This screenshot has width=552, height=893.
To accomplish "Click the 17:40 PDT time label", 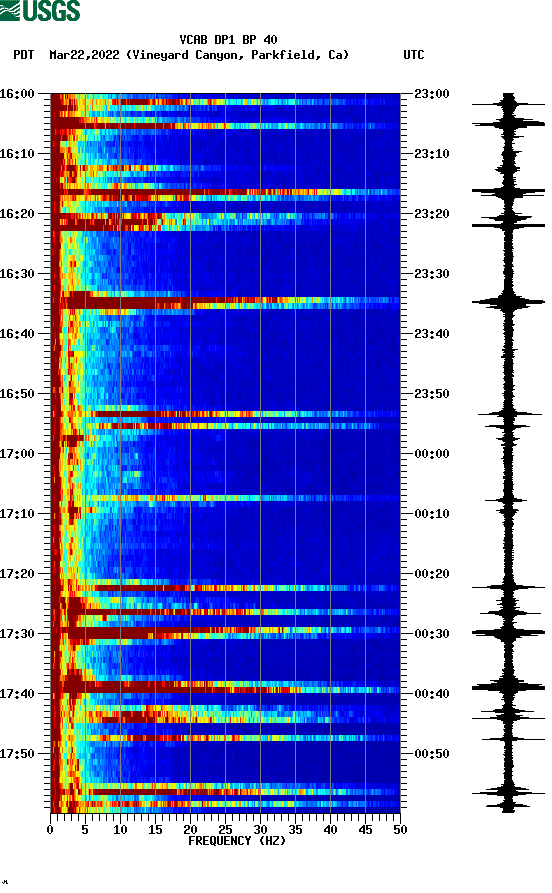I will click(17, 694).
